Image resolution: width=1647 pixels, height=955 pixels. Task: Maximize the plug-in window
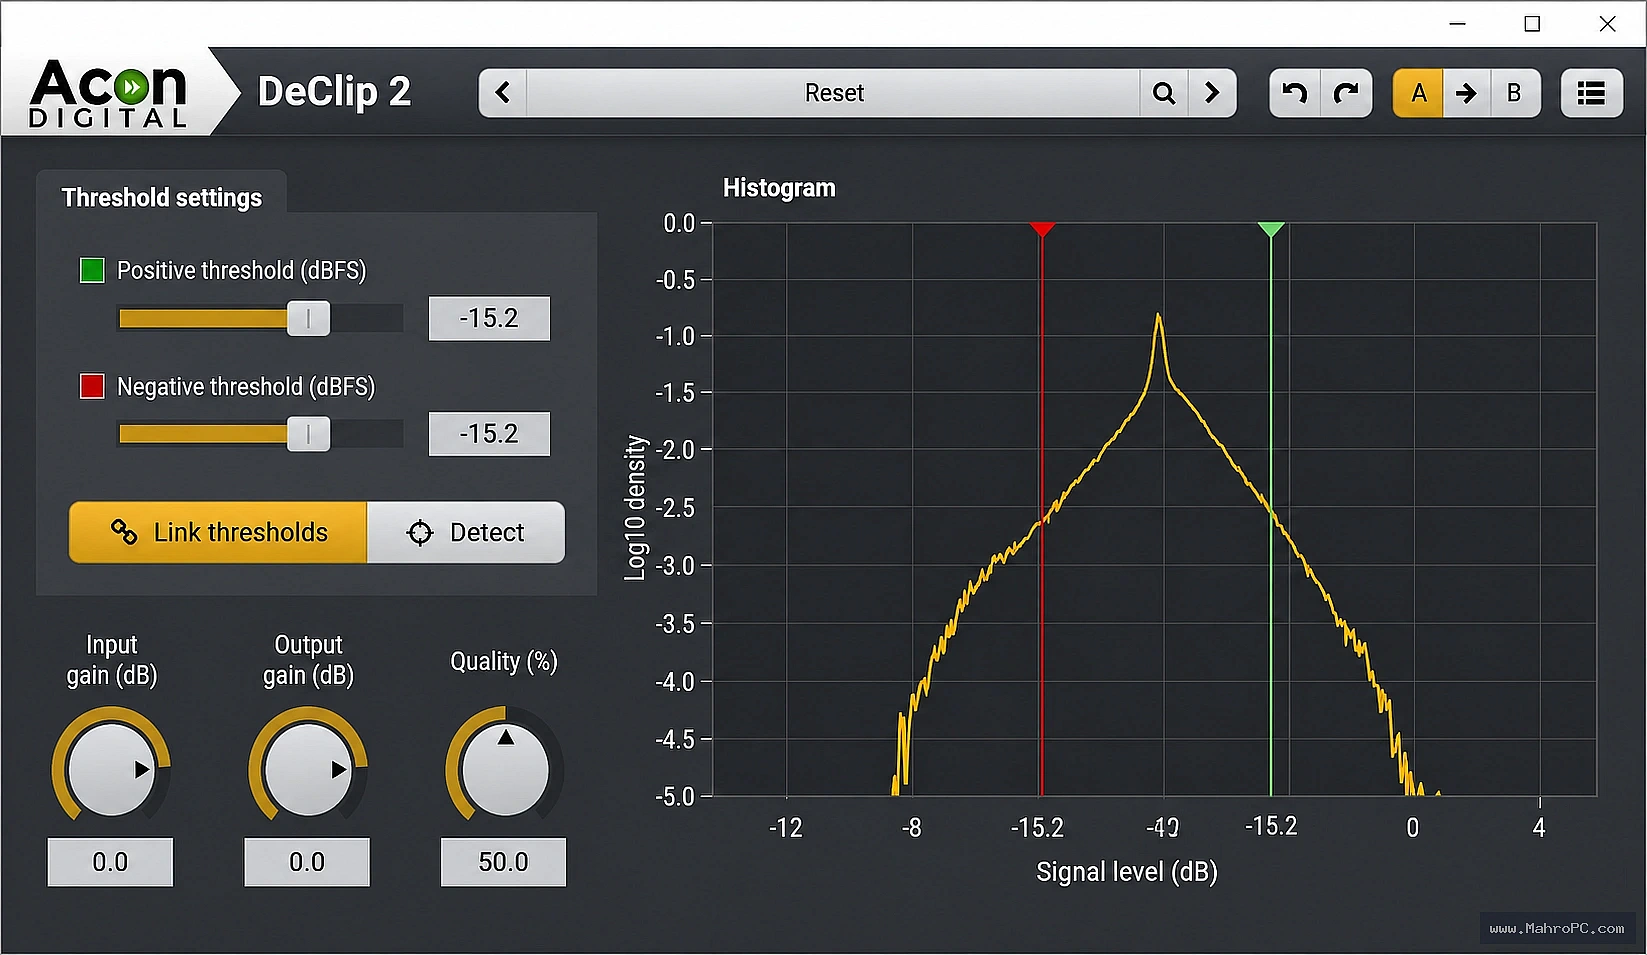1532,24
